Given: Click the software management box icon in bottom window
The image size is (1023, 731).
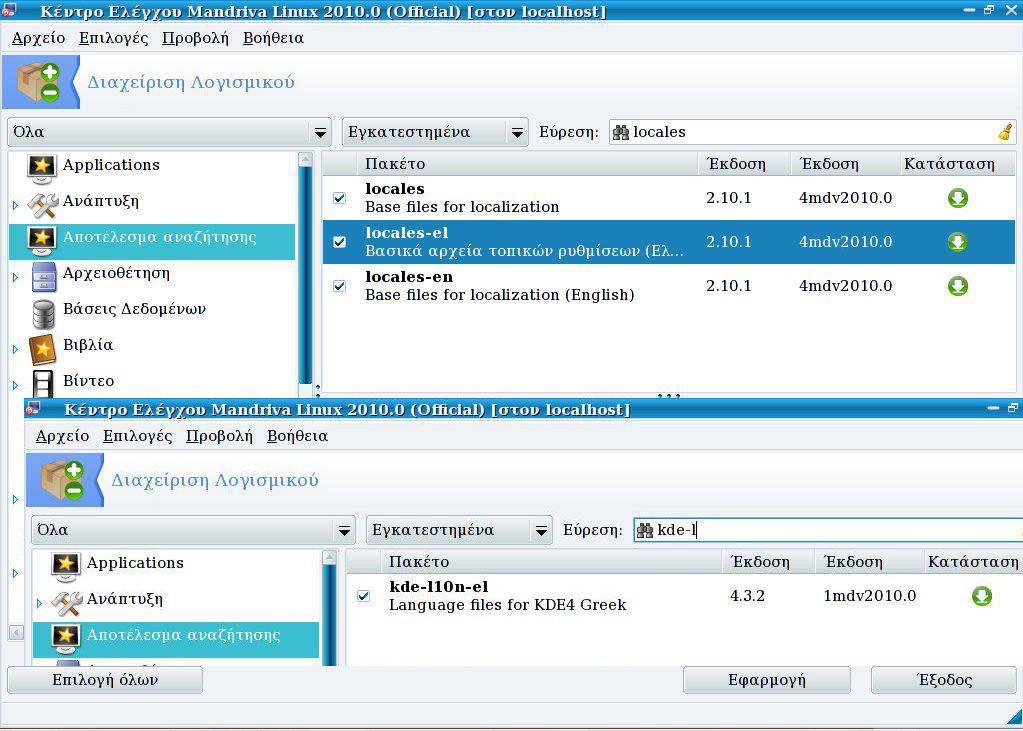Looking at the screenshot, I should [63, 480].
